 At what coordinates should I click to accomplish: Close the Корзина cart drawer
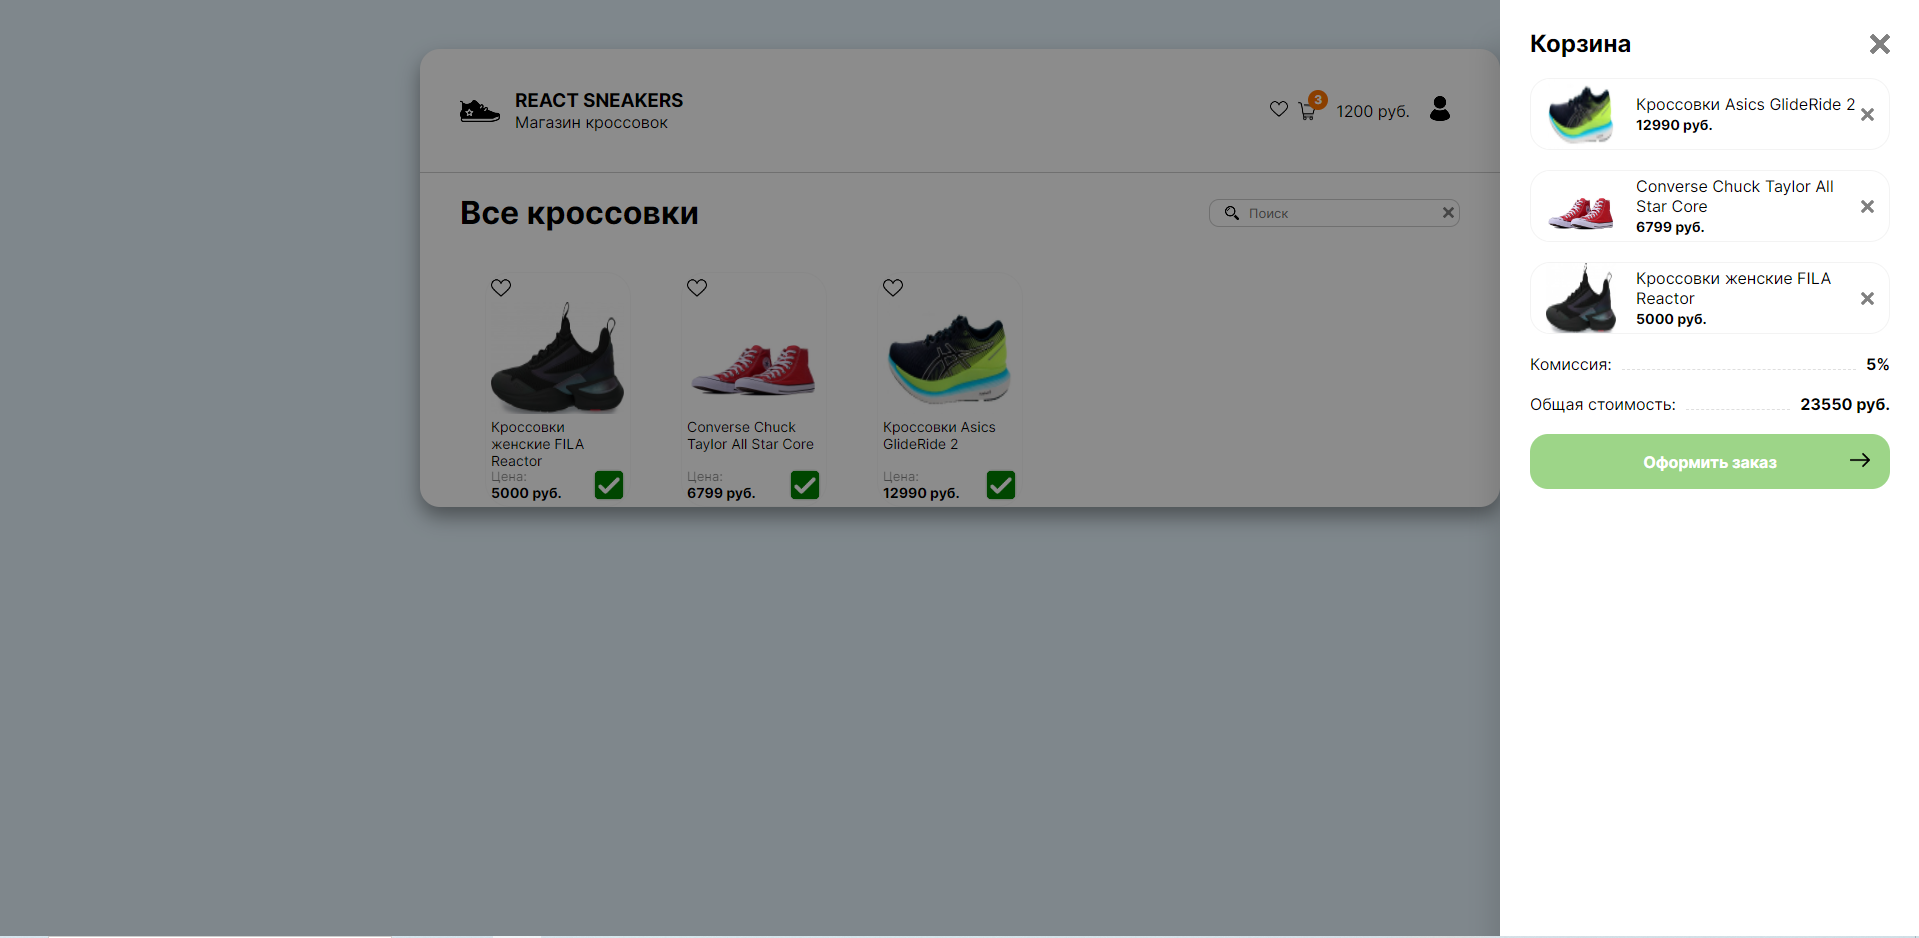coord(1879,44)
